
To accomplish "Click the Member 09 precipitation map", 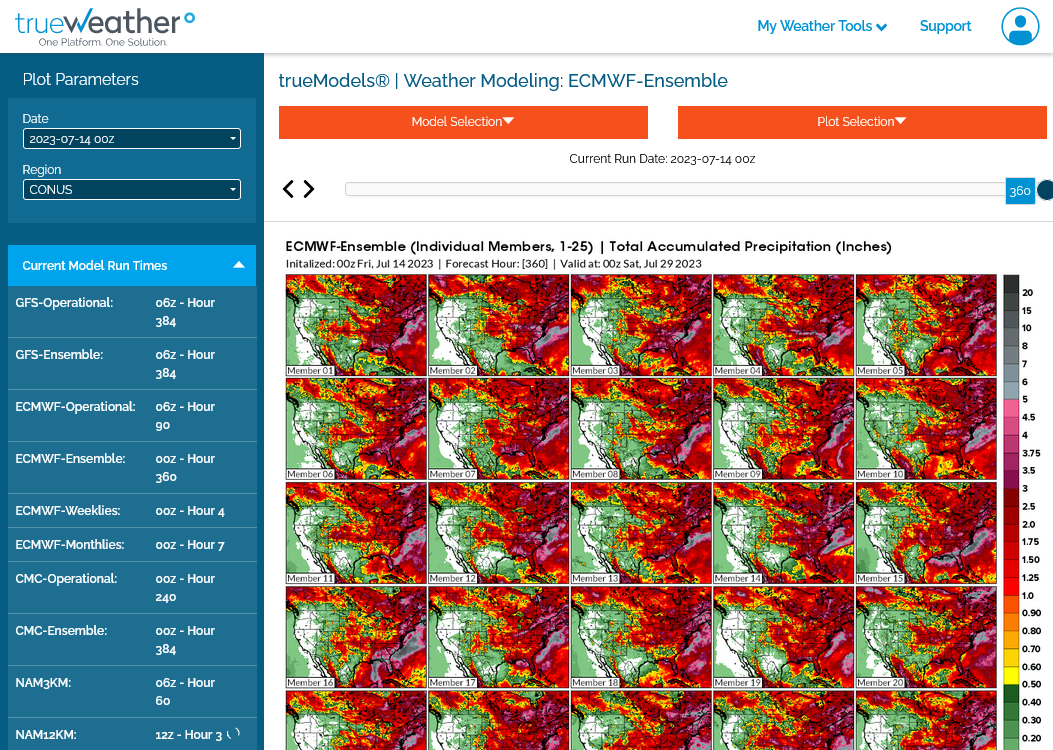I will 783,429.
